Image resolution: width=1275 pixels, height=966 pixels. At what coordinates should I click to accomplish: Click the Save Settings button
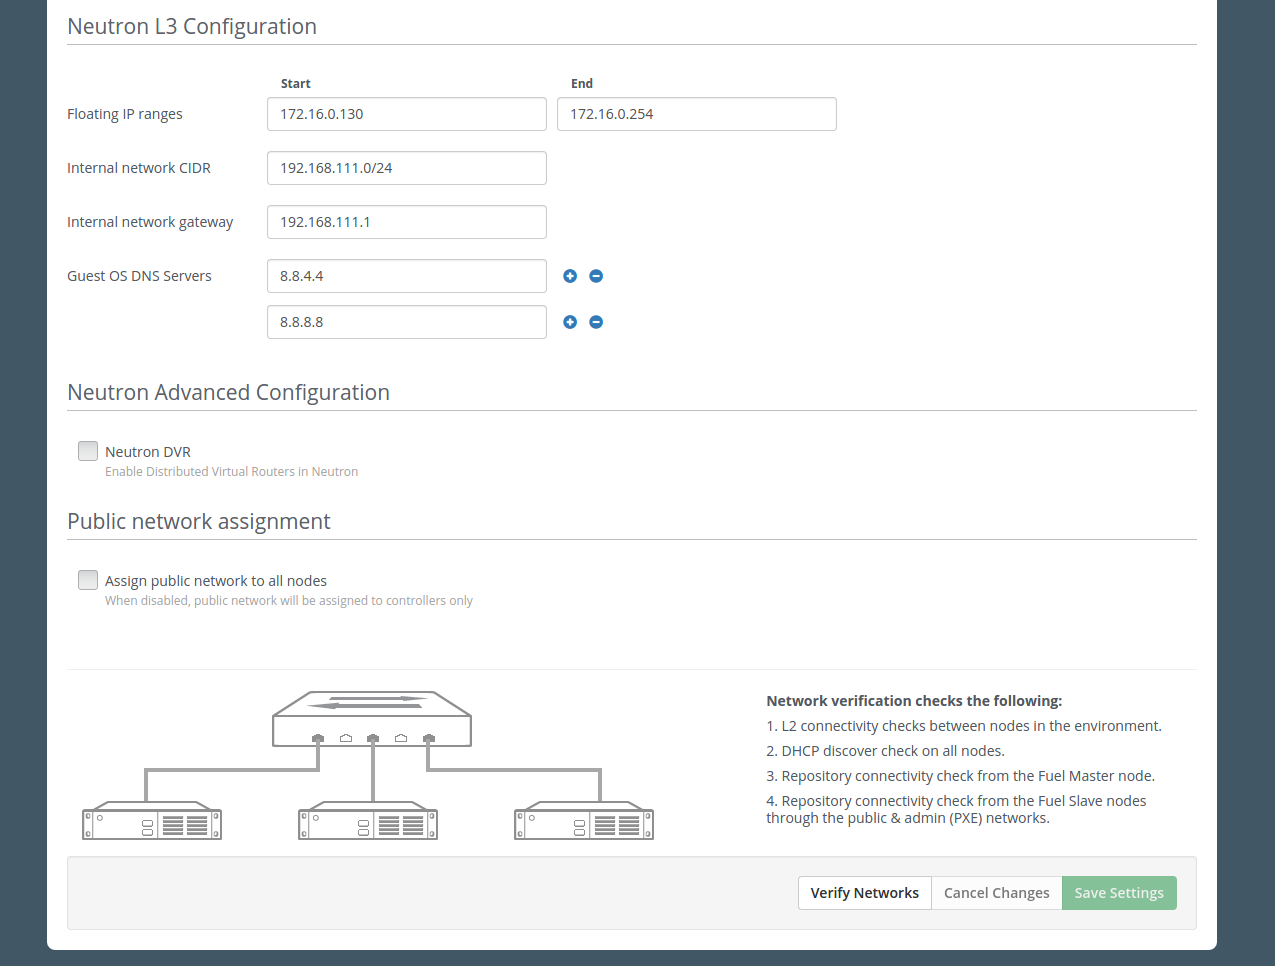click(x=1119, y=893)
